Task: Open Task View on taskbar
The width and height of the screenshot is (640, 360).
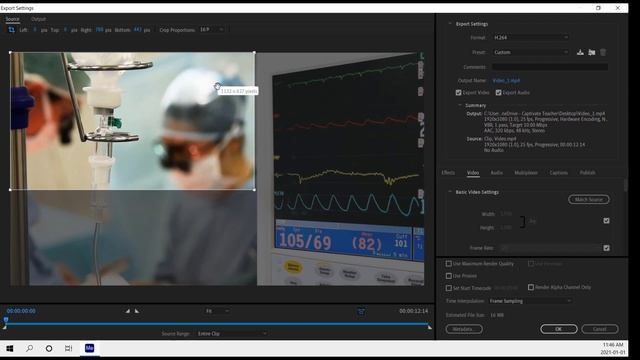Action: pos(69,348)
